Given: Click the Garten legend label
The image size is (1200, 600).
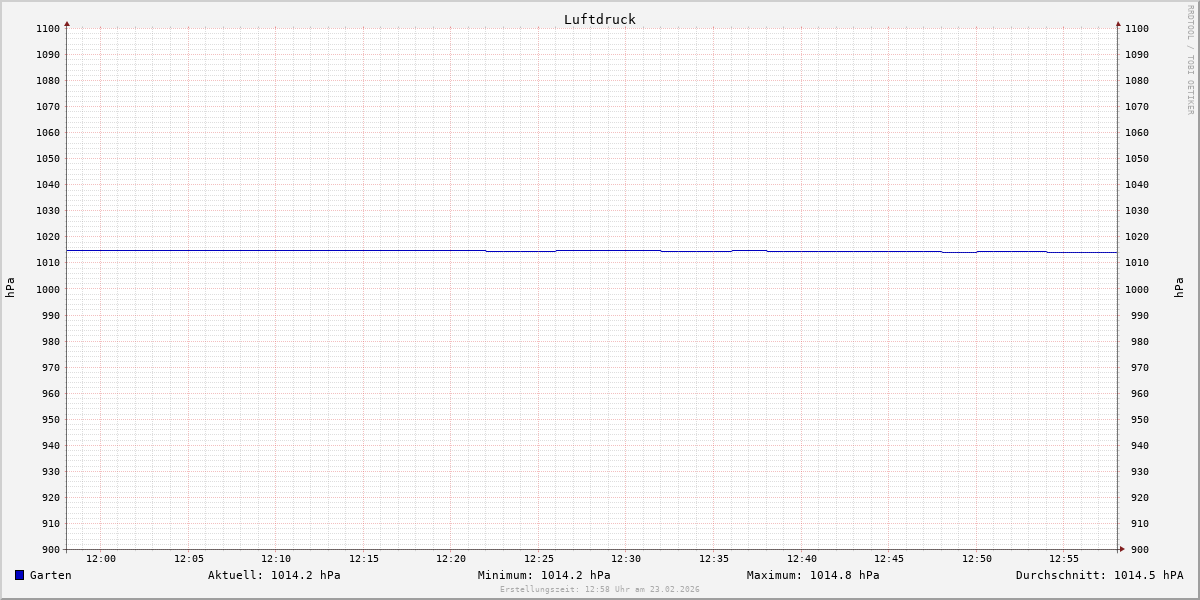Looking at the screenshot, I should 50,575.
